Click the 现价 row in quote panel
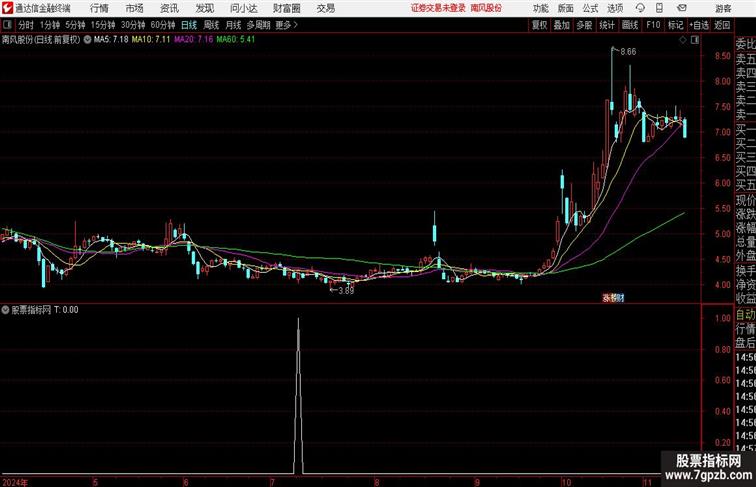Image resolution: width=756 pixels, height=487 pixels. (745, 200)
